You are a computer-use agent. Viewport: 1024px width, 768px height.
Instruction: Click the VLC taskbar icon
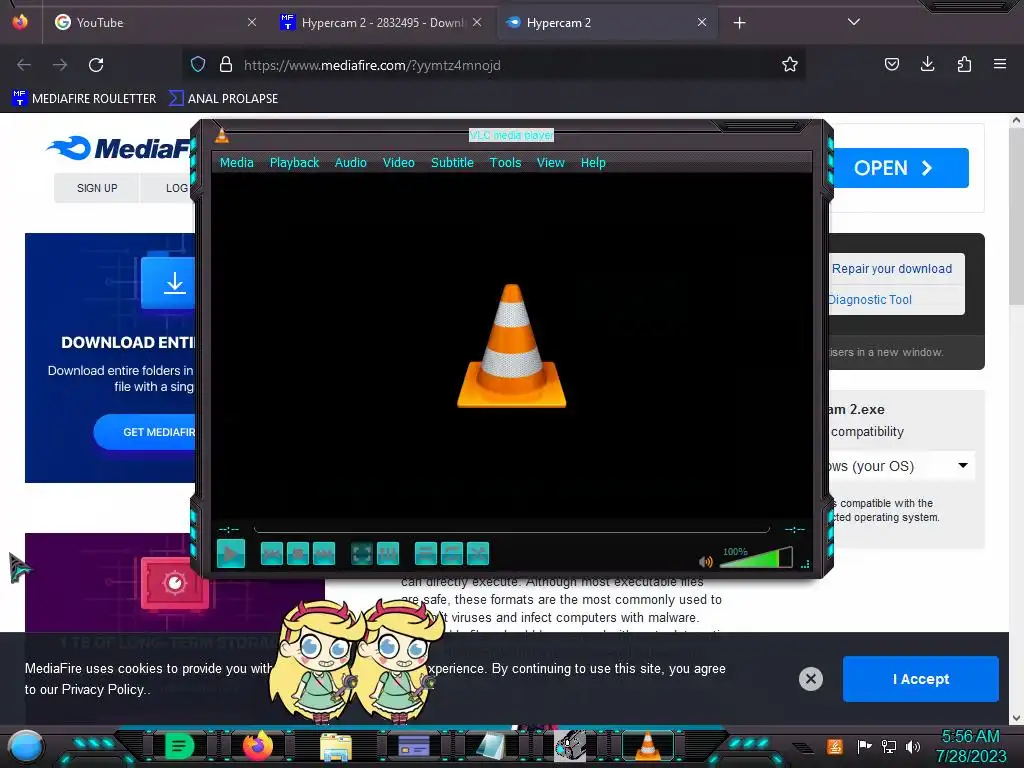(647, 746)
